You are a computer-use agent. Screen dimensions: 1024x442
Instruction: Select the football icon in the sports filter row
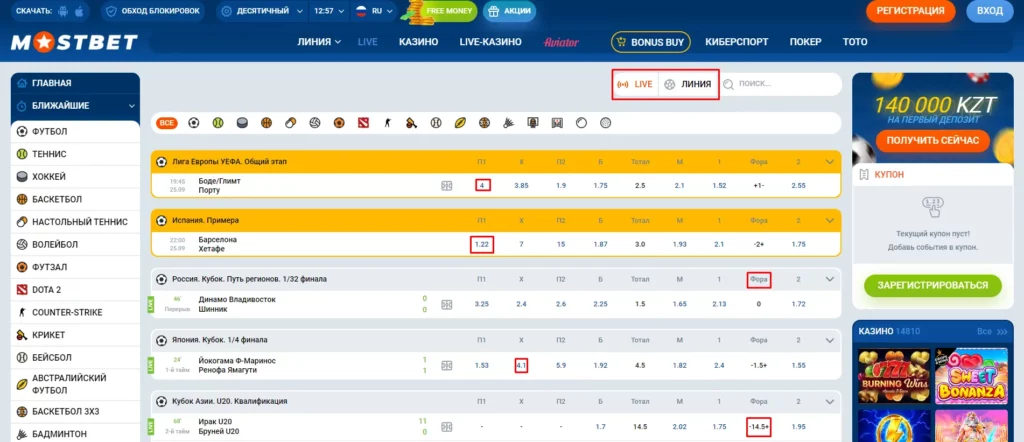pyautogui.click(x=193, y=123)
